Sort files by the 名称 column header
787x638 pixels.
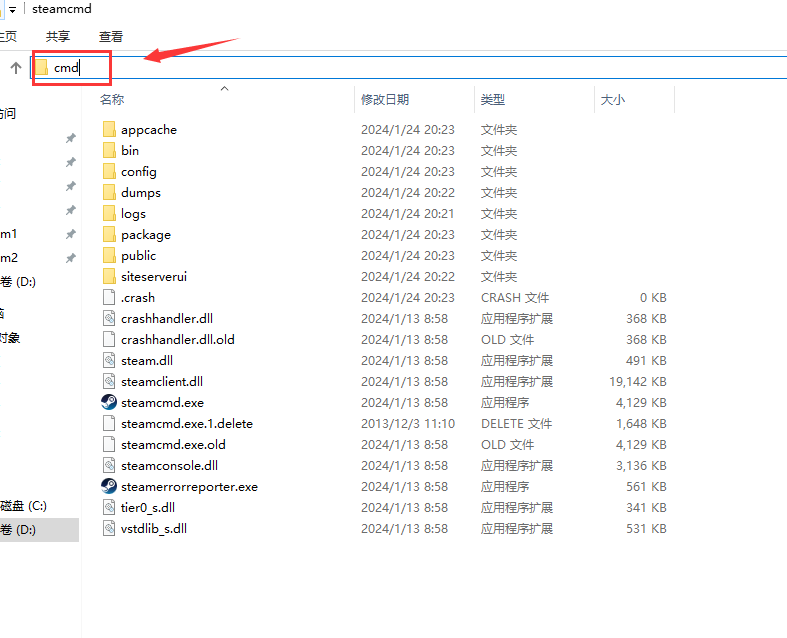(112, 99)
